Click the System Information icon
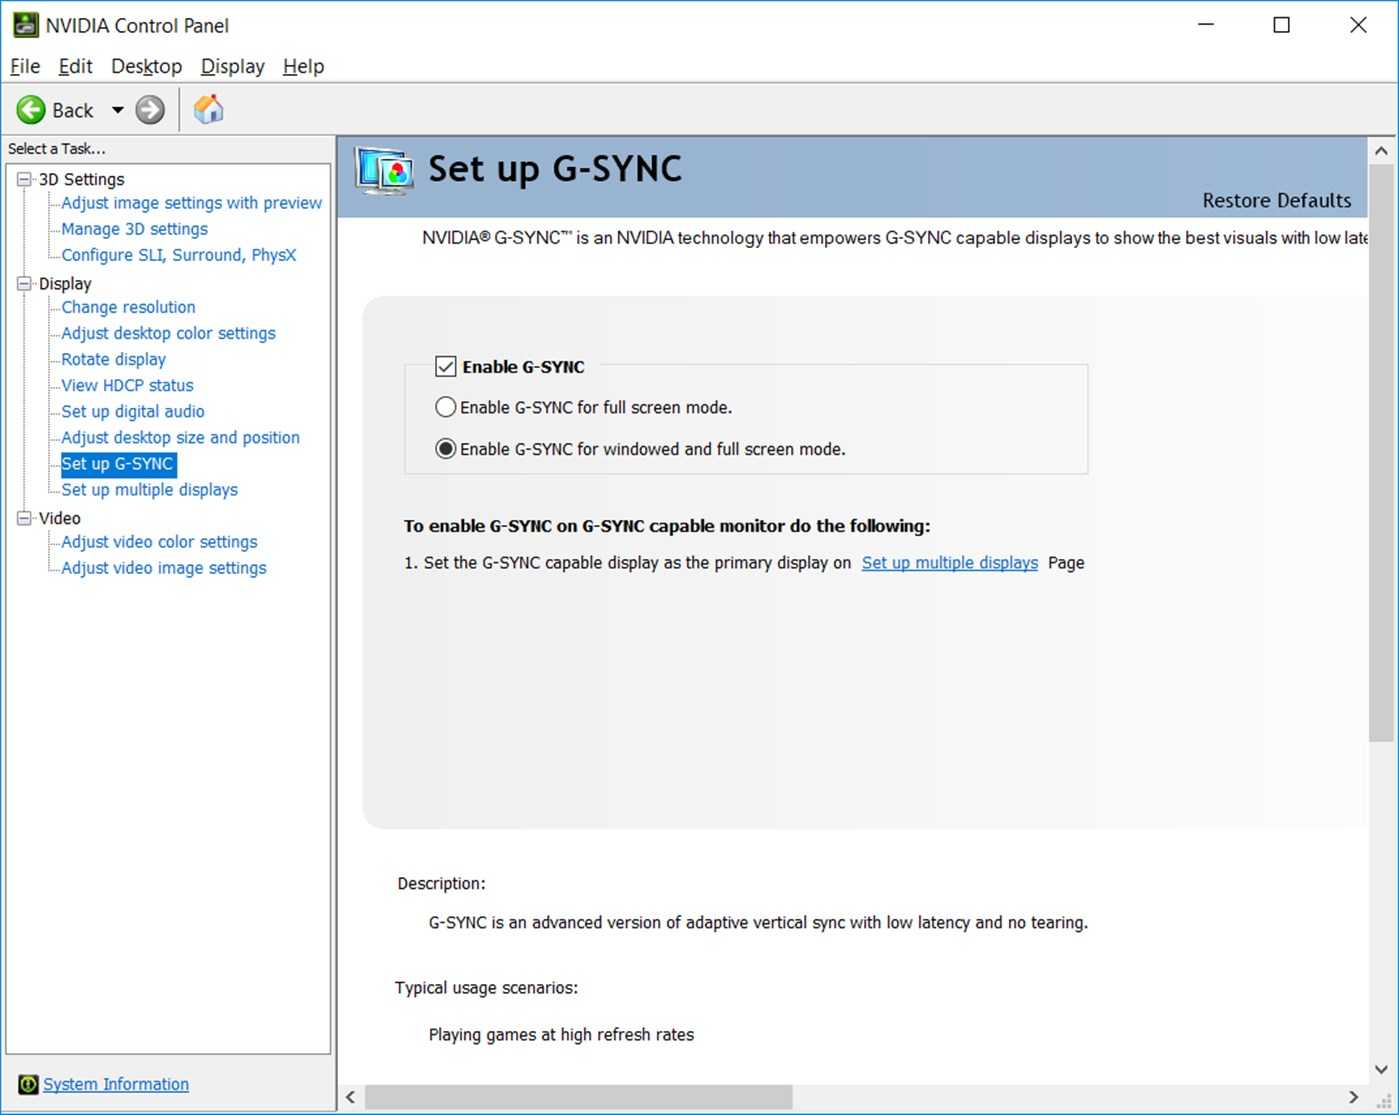Screen dimensions: 1399x1115 coord(27,1084)
